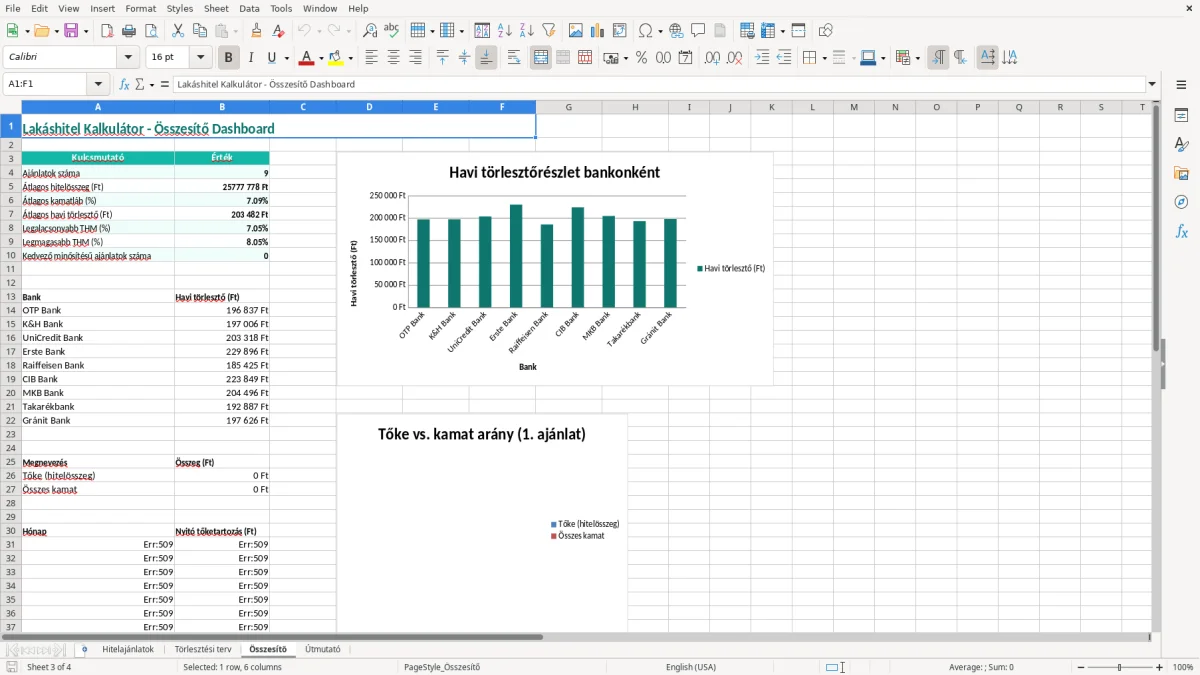
Task: Click the Format as Percent icon
Action: [641, 58]
